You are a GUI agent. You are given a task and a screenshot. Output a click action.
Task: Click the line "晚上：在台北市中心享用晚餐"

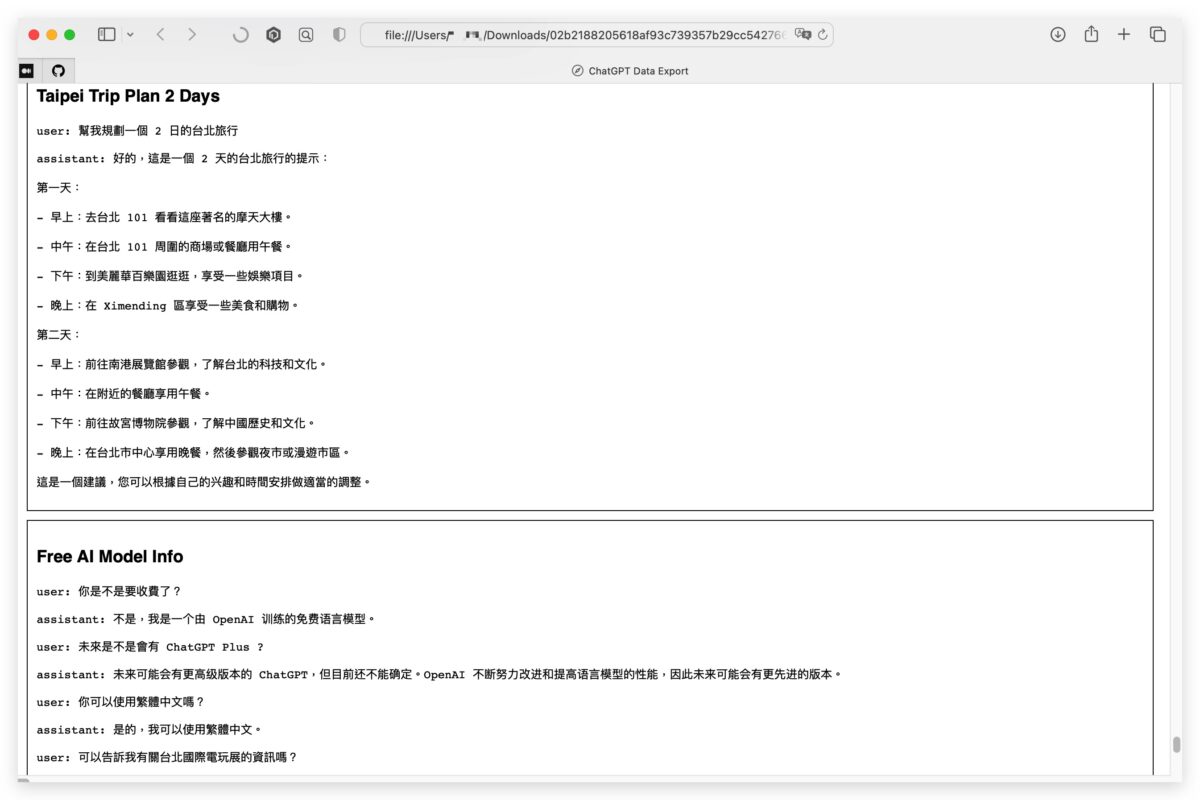(193, 452)
